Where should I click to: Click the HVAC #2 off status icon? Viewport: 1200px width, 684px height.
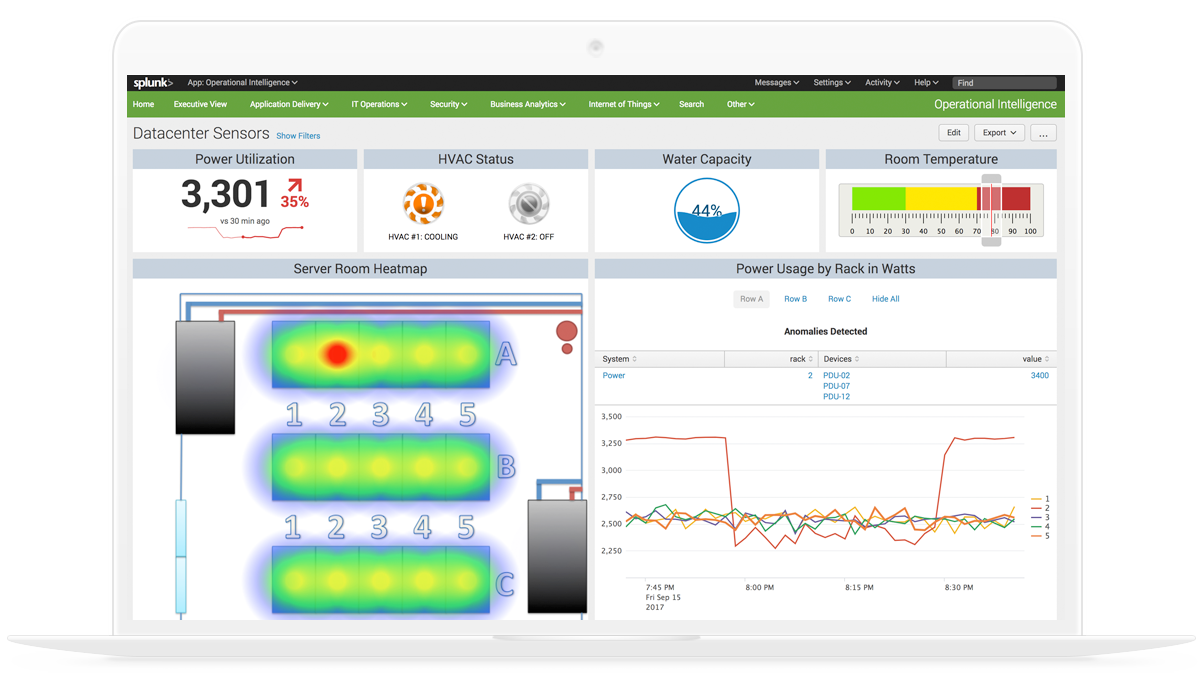click(529, 204)
